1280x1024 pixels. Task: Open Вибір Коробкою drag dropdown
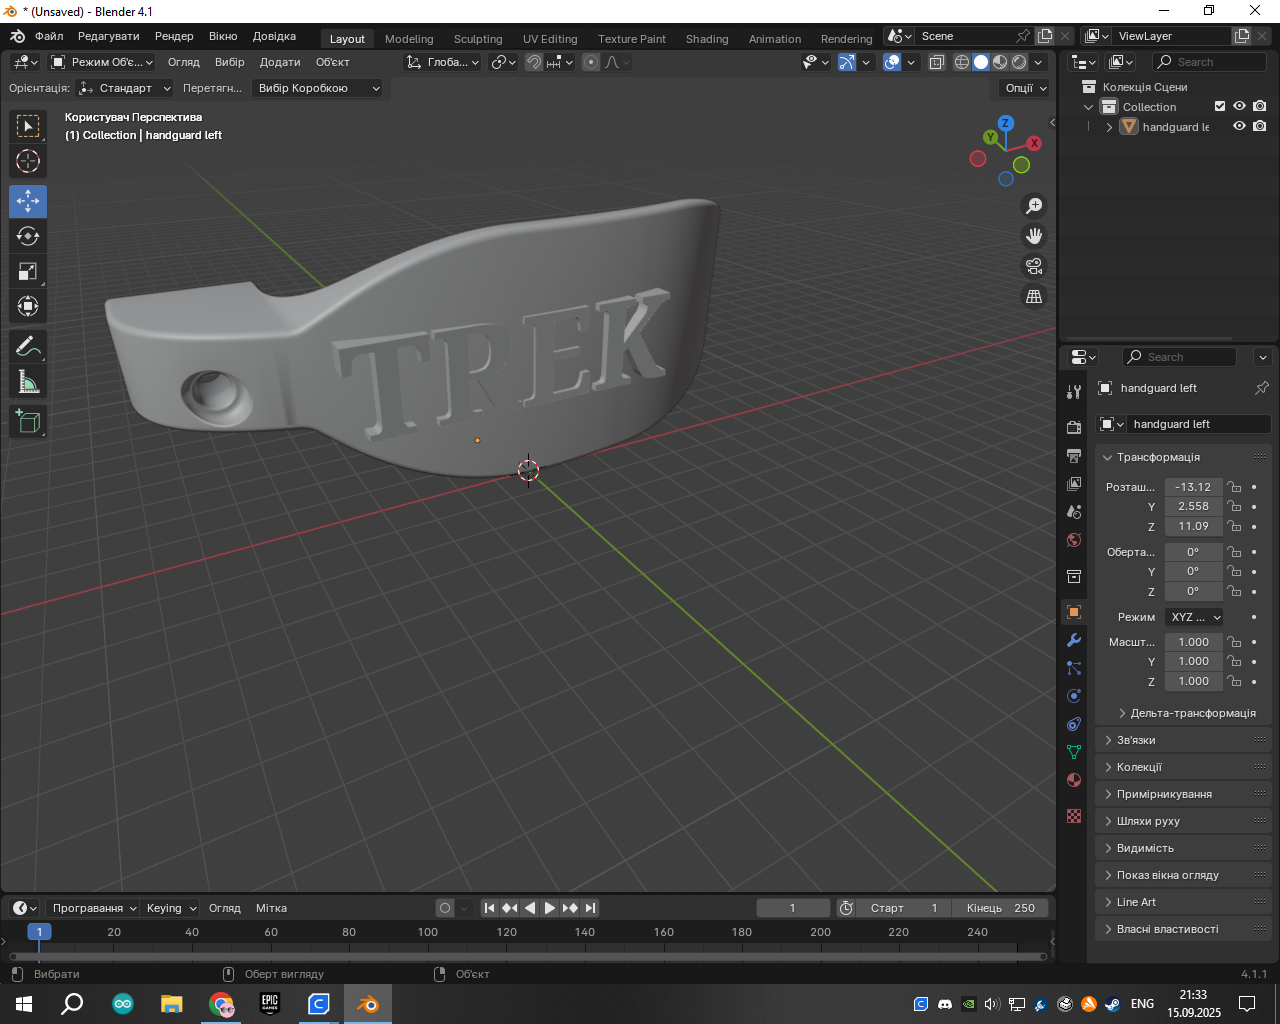[317, 88]
